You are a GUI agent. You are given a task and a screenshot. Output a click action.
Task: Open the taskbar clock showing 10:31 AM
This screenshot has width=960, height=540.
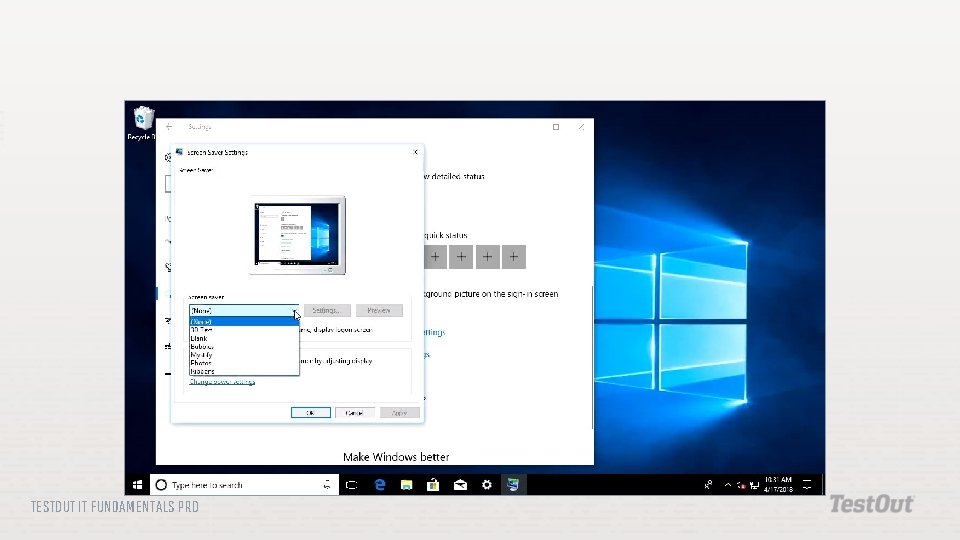tap(778, 485)
